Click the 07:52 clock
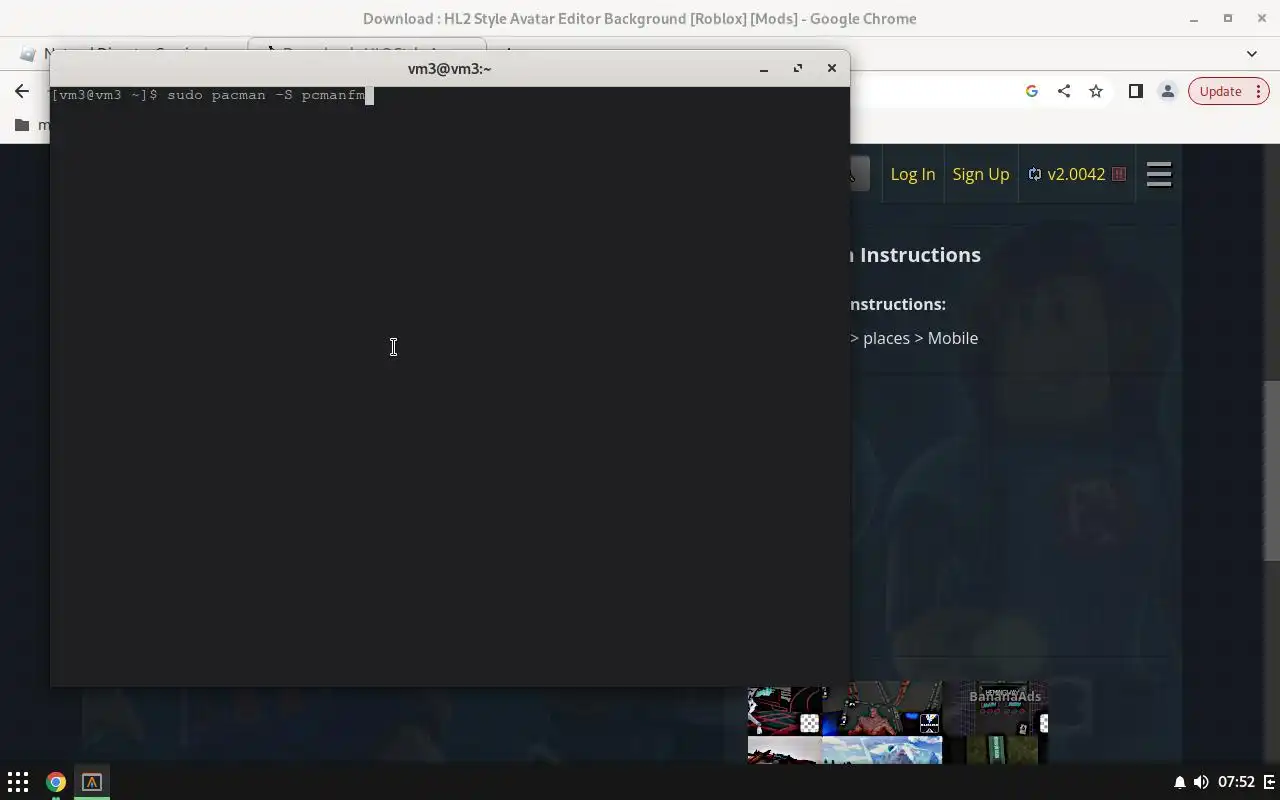 tap(1237, 782)
